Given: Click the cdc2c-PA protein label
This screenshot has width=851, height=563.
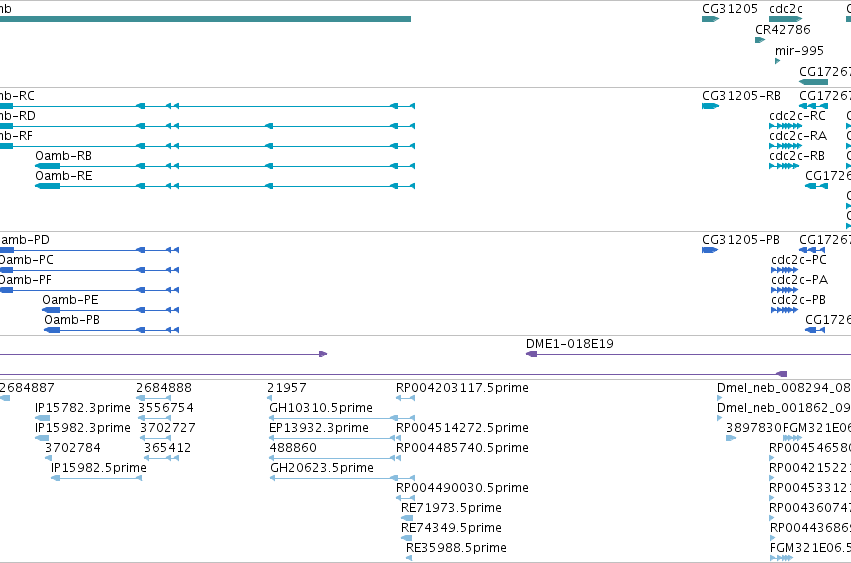Looking at the screenshot, I should click(x=799, y=280).
